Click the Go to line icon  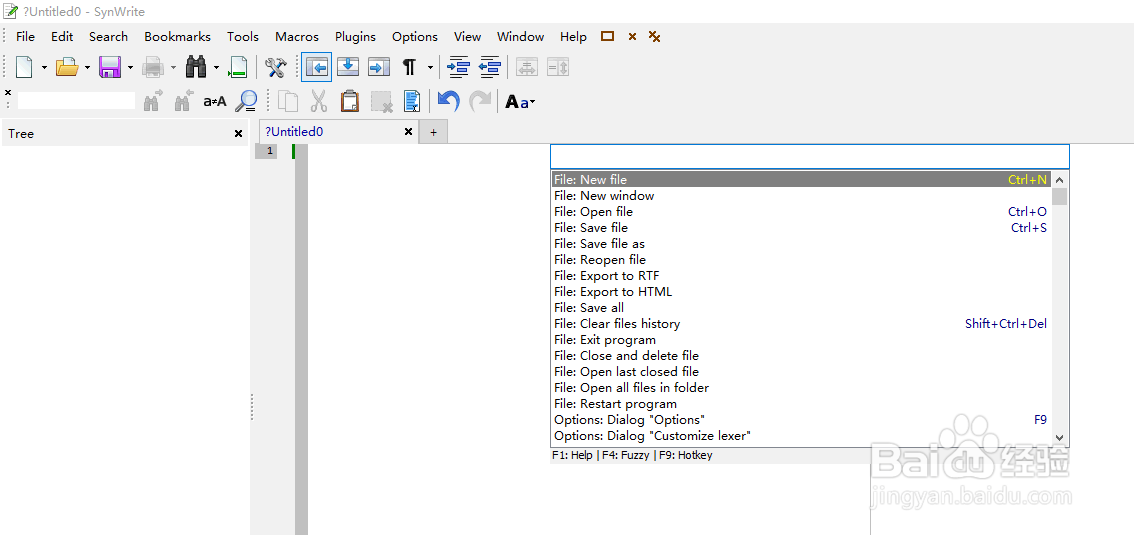[x=238, y=67]
